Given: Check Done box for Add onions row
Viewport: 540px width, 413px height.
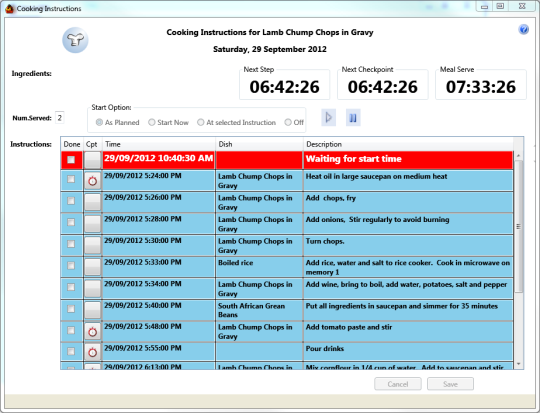Looking at the screenshot, I should [x=71, y=222].
